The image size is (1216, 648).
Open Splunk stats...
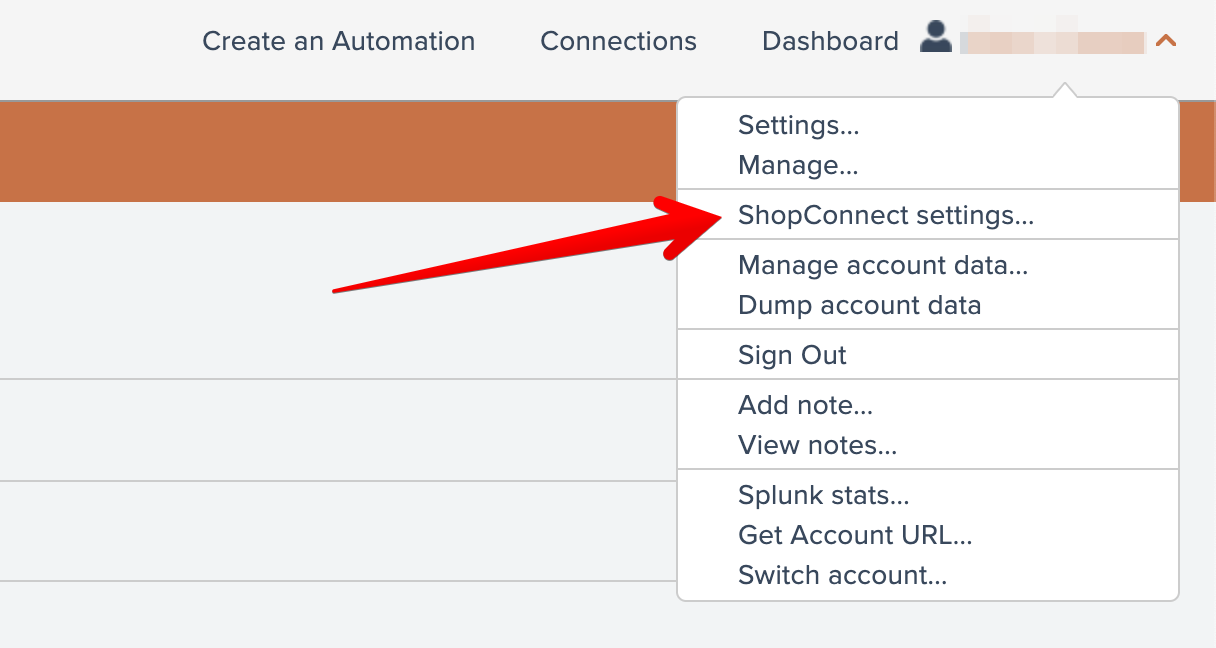coord(823,495)
